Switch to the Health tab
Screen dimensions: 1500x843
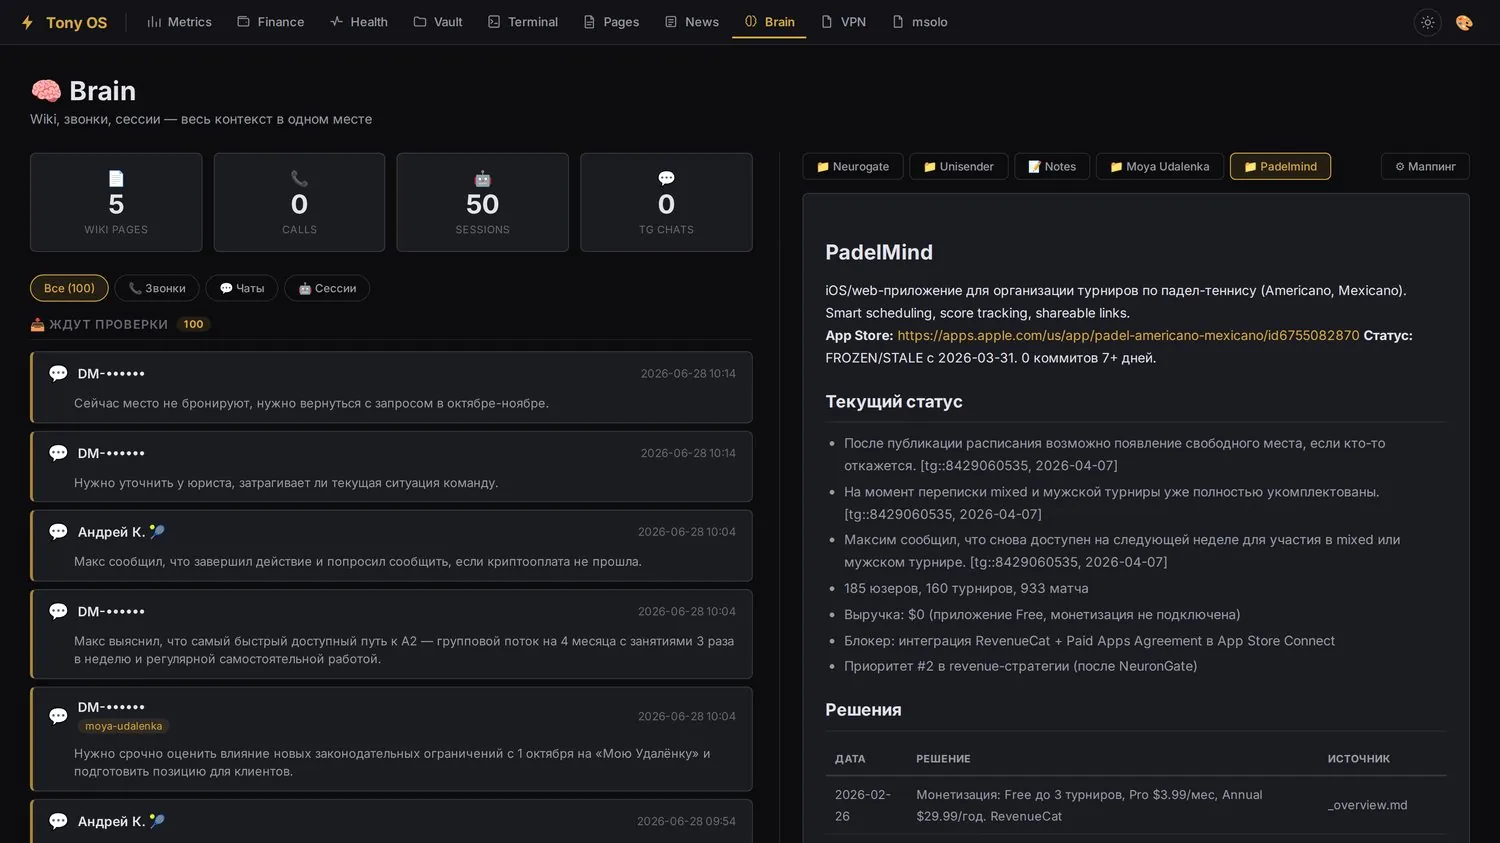click(x=359, y=22)
